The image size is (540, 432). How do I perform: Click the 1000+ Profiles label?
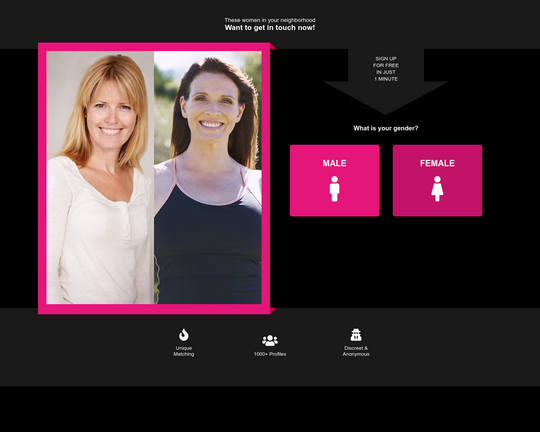pyautogui.click(x=270, y=354)
